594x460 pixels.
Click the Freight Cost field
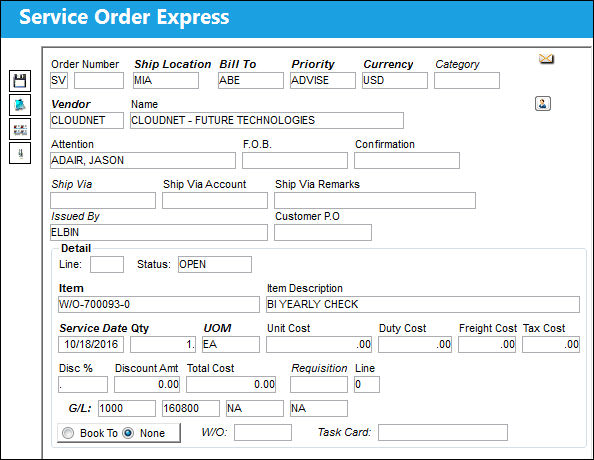point(487,344)
